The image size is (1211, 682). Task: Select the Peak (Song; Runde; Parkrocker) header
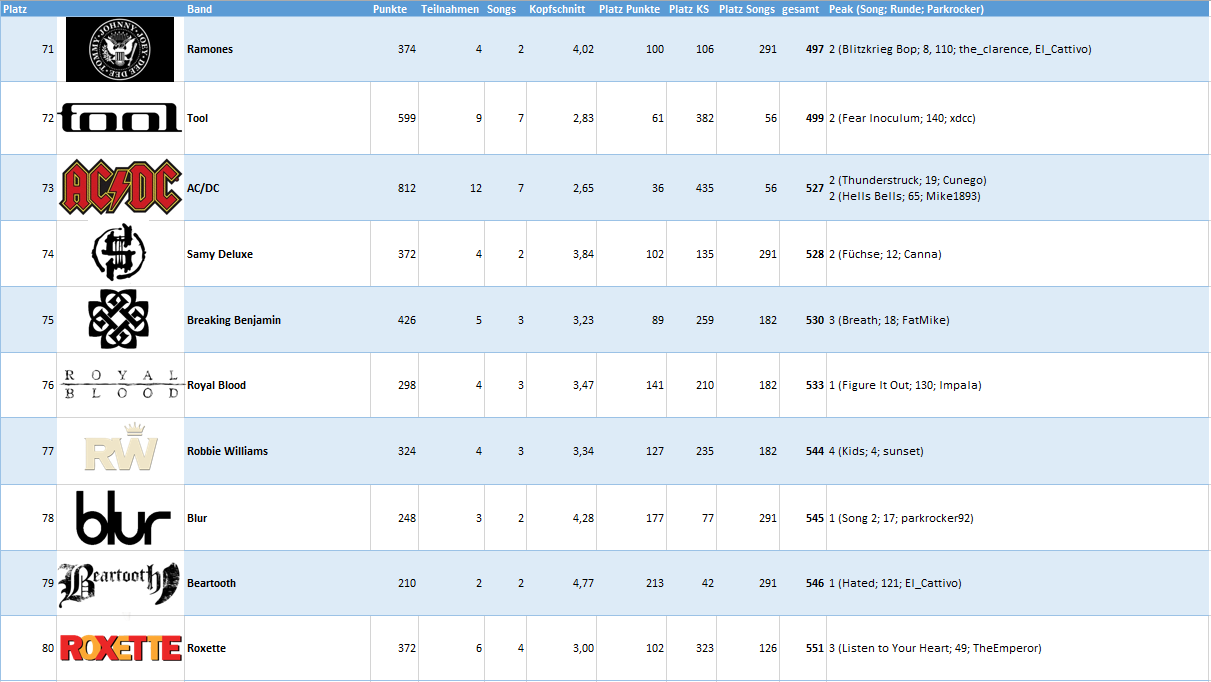point(906,9)
